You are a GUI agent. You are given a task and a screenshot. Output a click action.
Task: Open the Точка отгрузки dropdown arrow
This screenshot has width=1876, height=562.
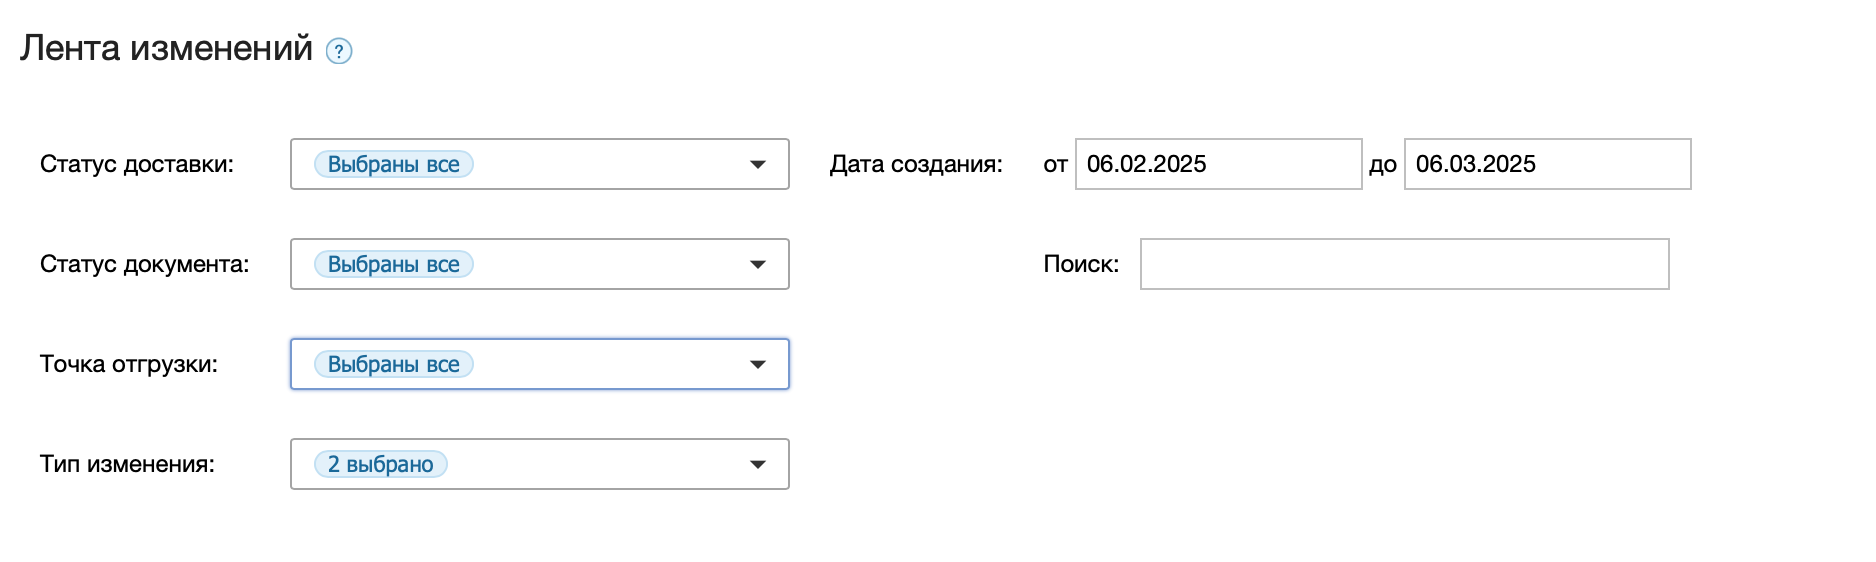[758, 364]
